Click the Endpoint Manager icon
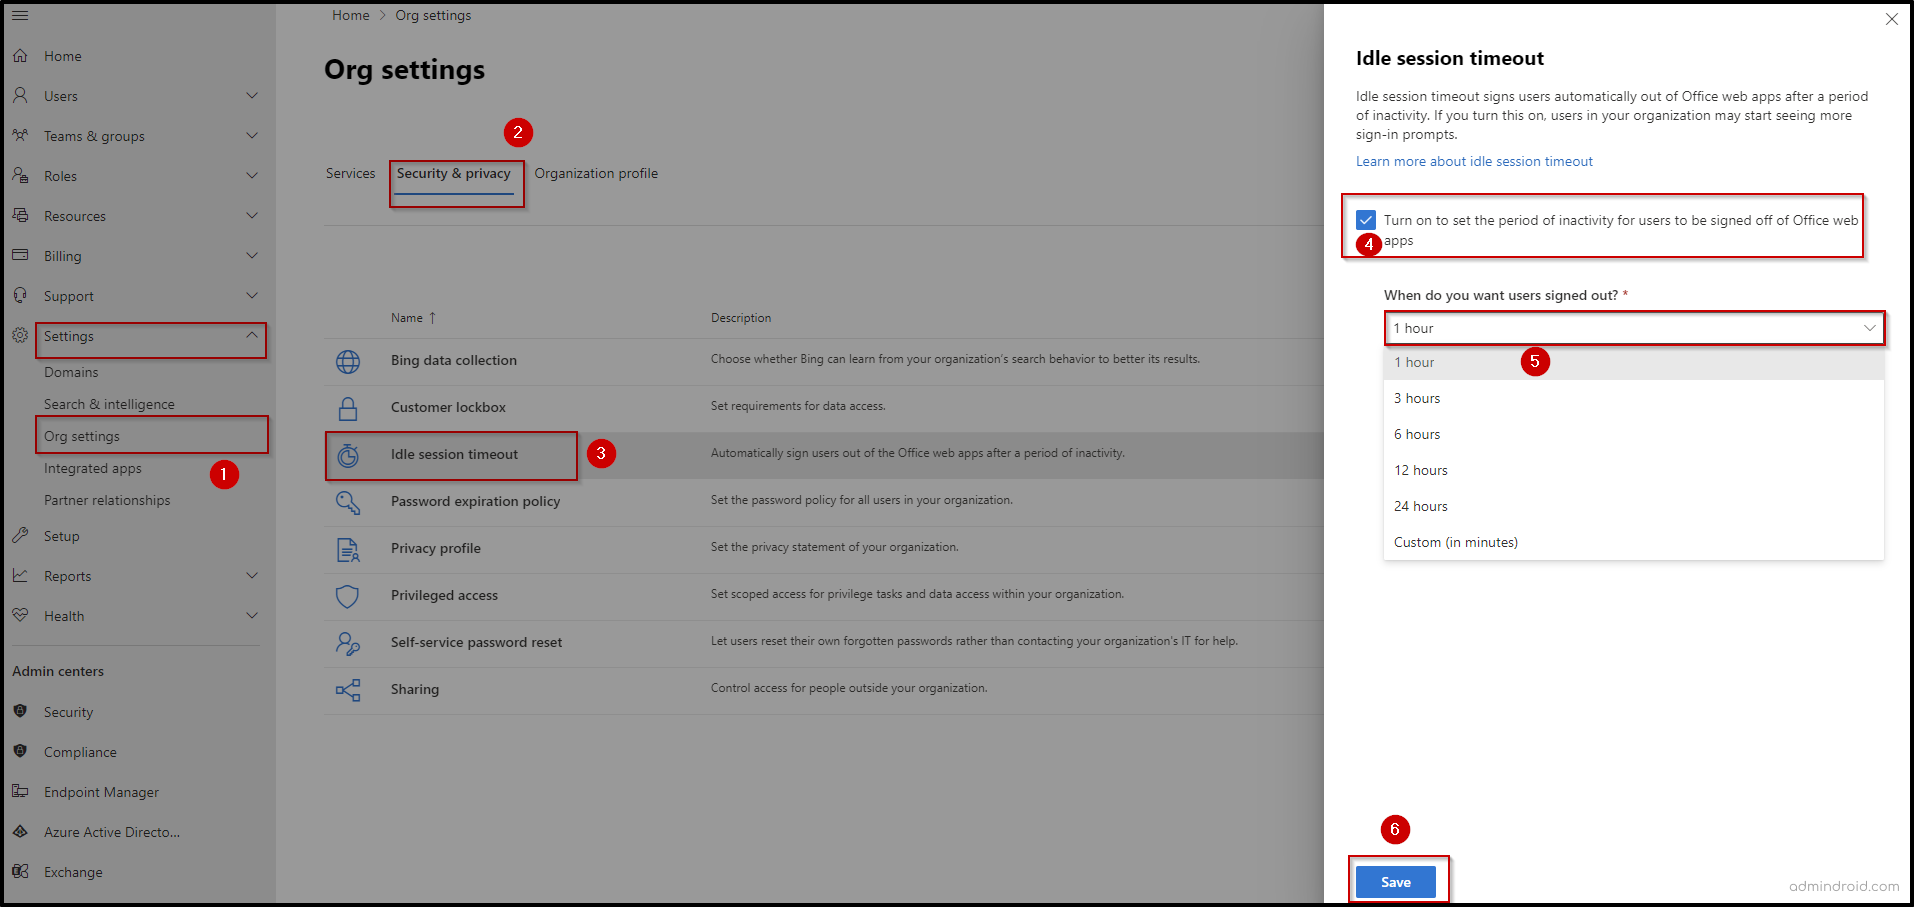The height and width of the screenshot is (907, 1914). [20, 791]
